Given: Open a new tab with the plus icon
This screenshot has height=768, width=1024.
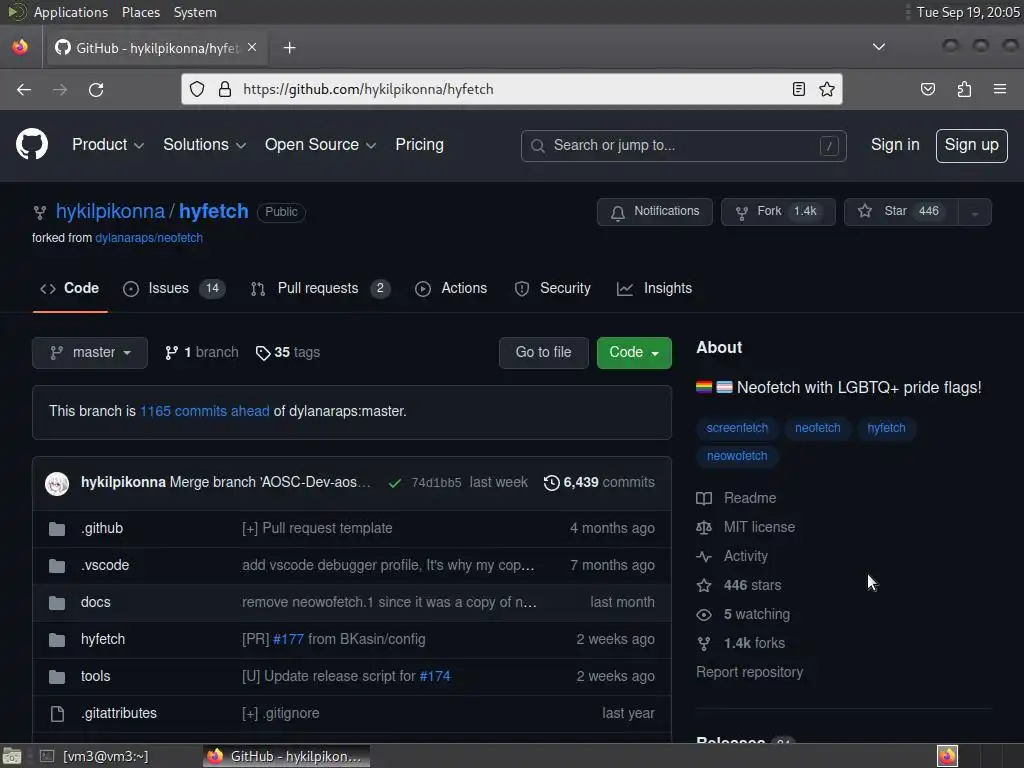Looking at the screenshot, I should [x=289, y=48].
